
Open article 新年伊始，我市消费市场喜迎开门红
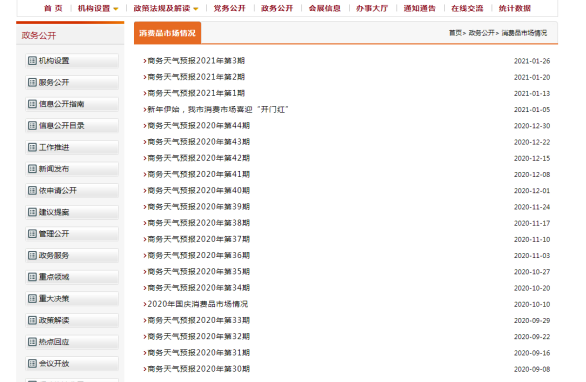click(x=218, y=110)
